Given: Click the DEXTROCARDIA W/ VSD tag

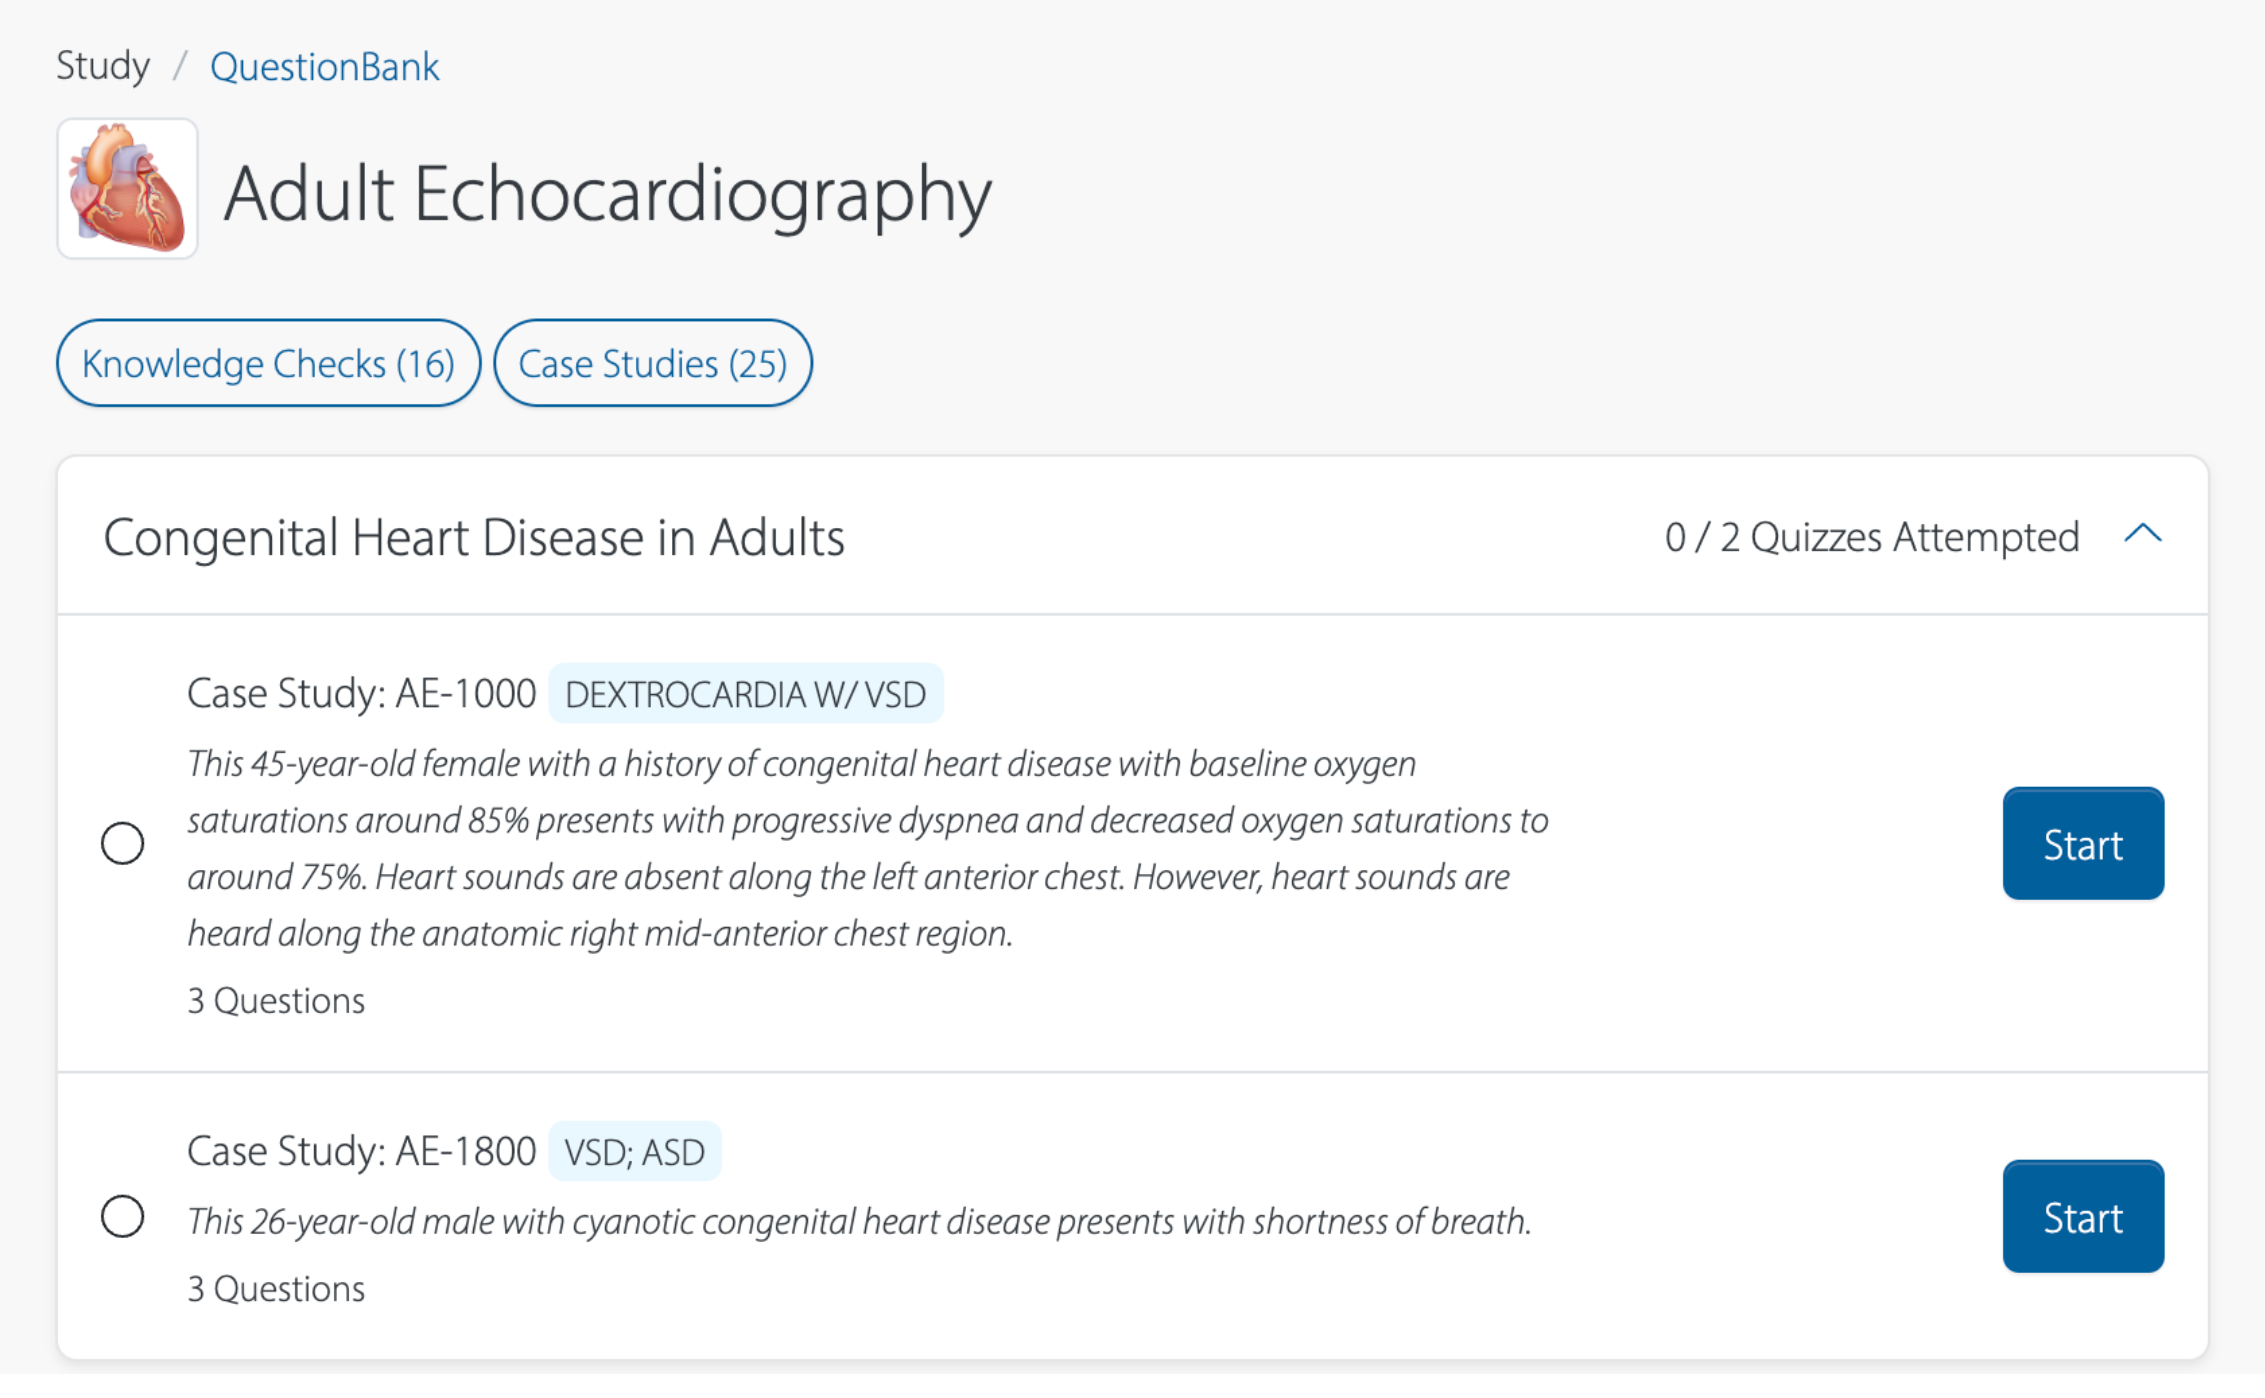Looking at the screenshot, I should pos(745,694).
